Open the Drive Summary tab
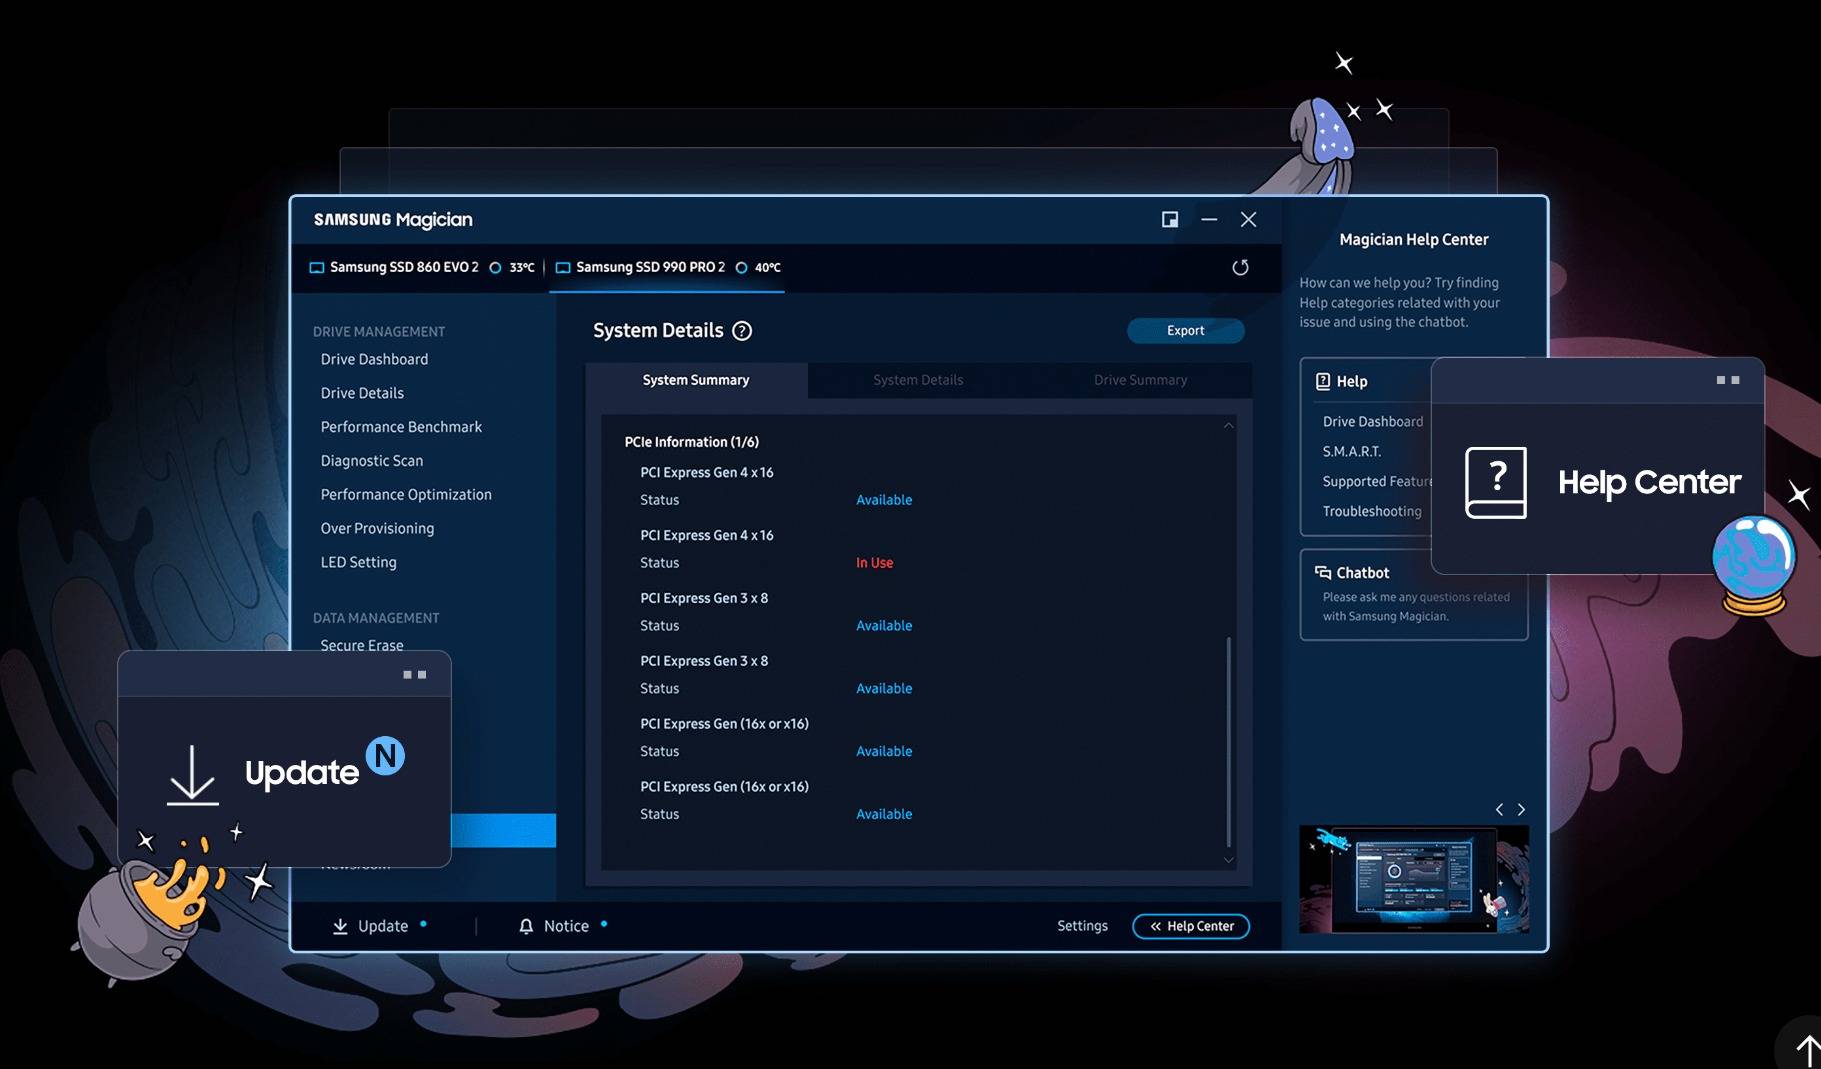The height and width of the screenshot is (1069, 1821). pyautogui.click(x=1140, y=380)
